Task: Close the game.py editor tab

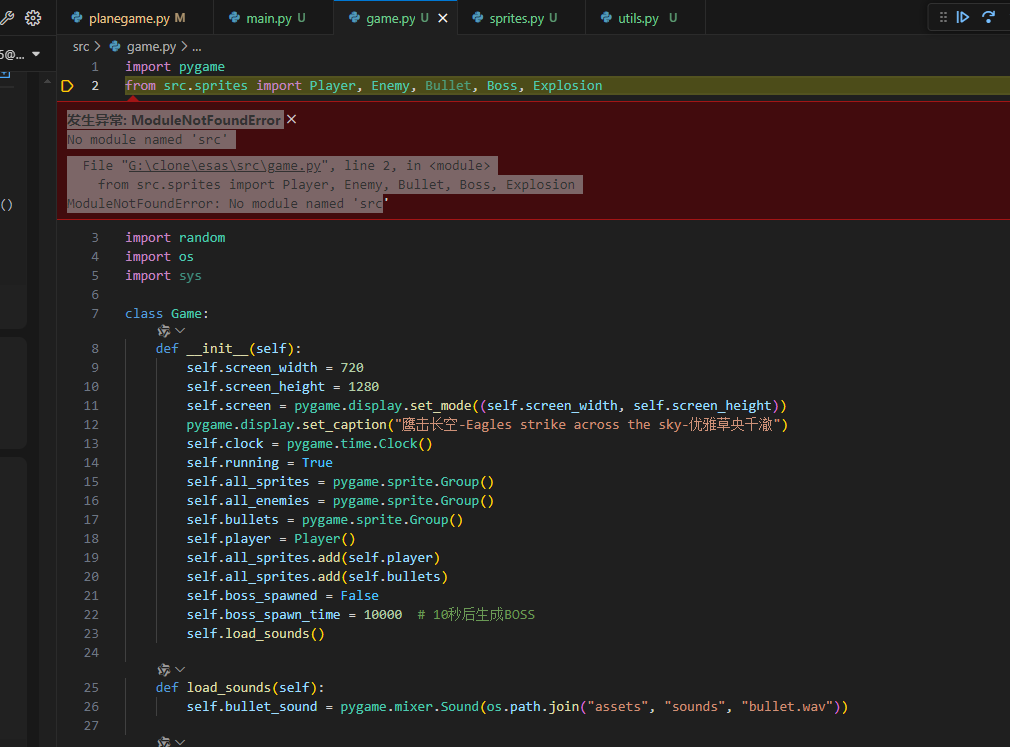Action: (443, 18)
